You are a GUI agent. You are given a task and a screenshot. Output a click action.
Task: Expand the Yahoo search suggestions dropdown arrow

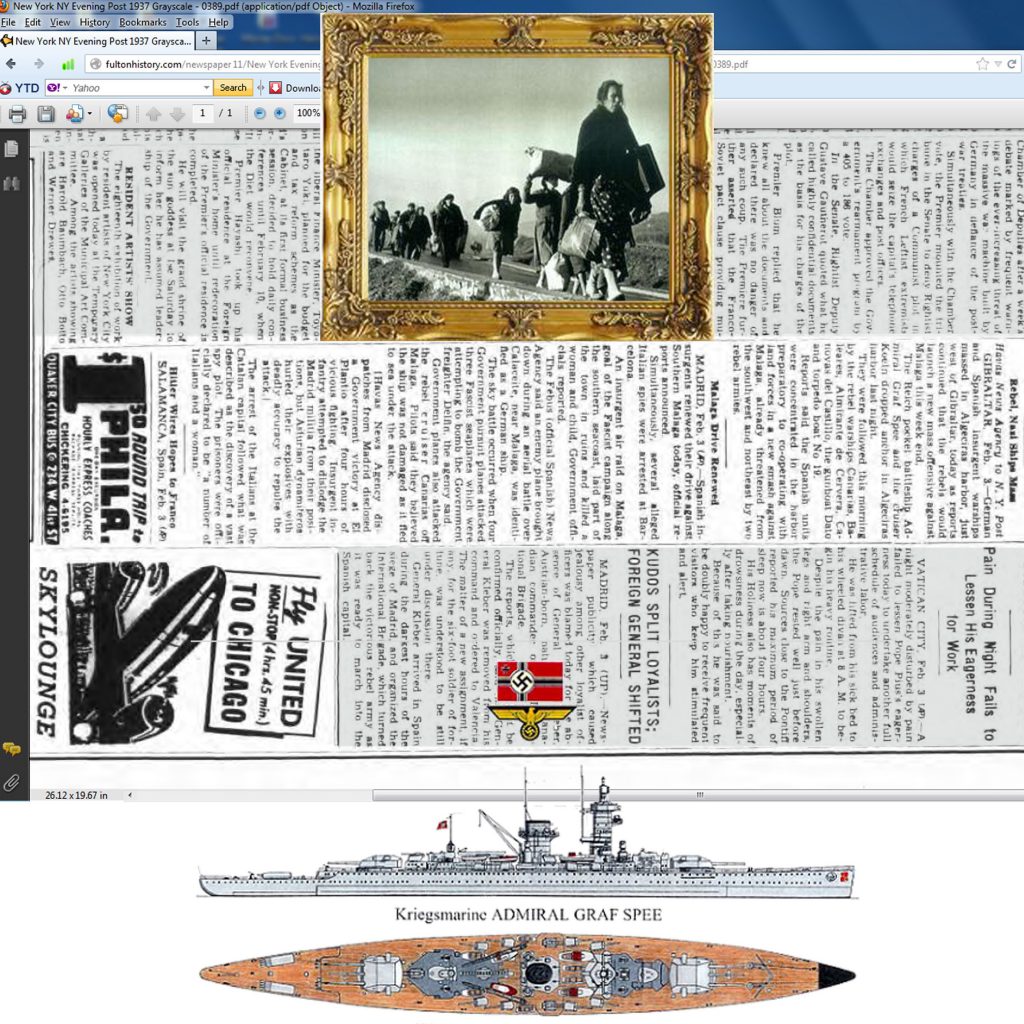206,88
